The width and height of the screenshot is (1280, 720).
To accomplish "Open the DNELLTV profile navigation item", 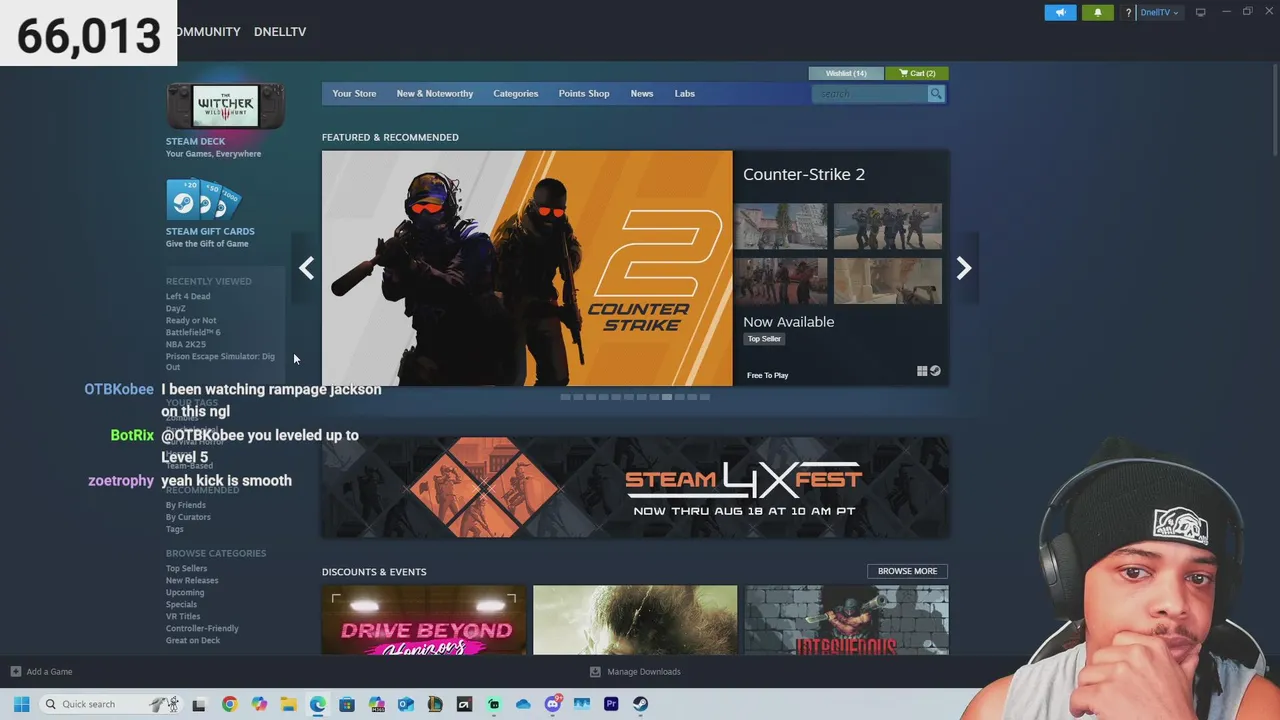I will tap(280, 32).
